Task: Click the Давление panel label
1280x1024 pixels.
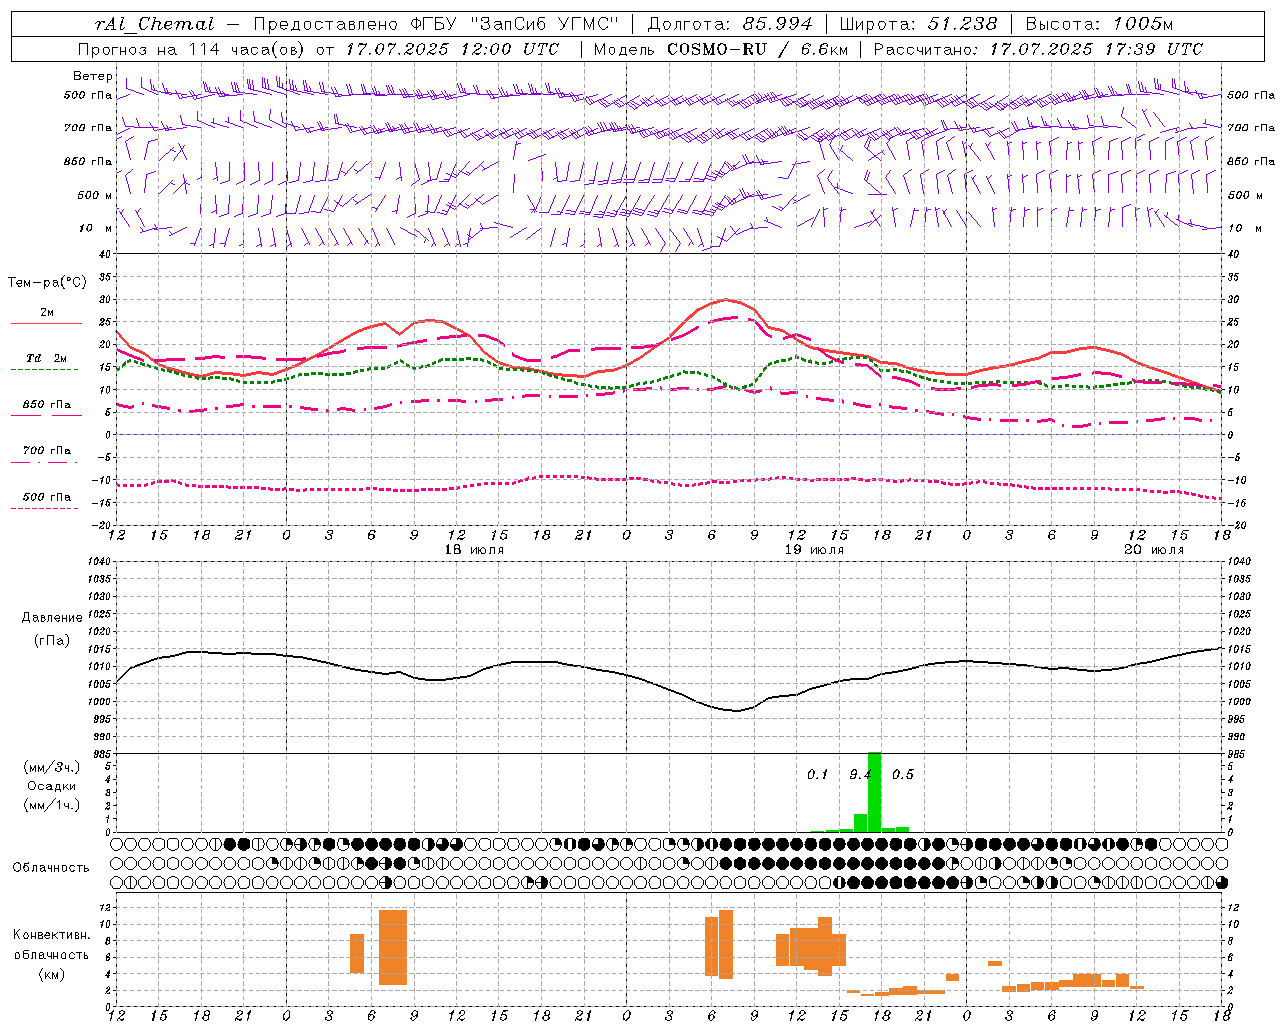Action: tap(52, 618)
